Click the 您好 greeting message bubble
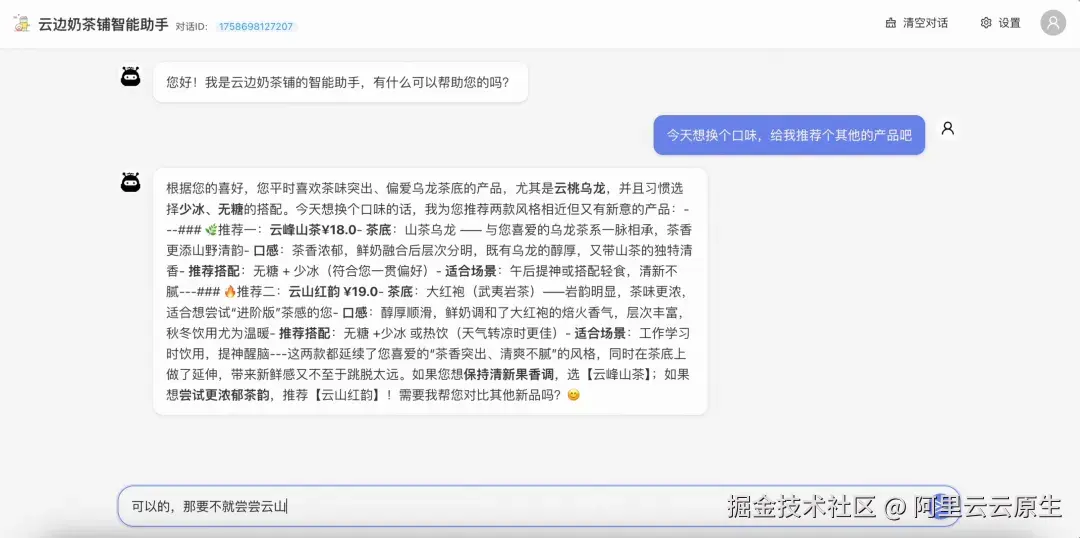The height and width of the screenshot is (538, 1080). tap(341, 83)
